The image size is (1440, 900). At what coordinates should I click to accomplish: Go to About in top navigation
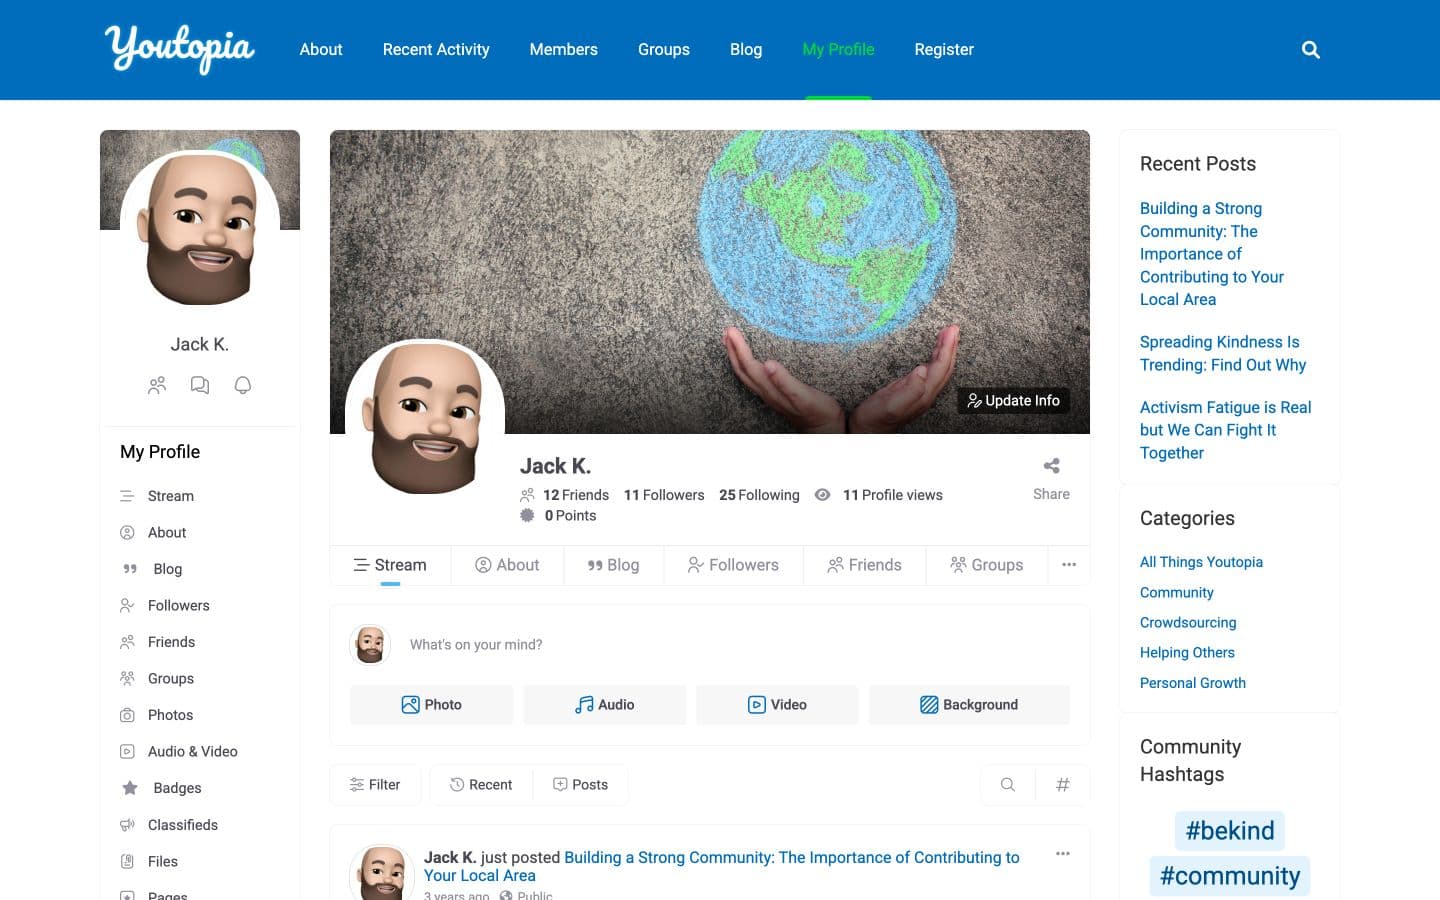coord(321,50)
